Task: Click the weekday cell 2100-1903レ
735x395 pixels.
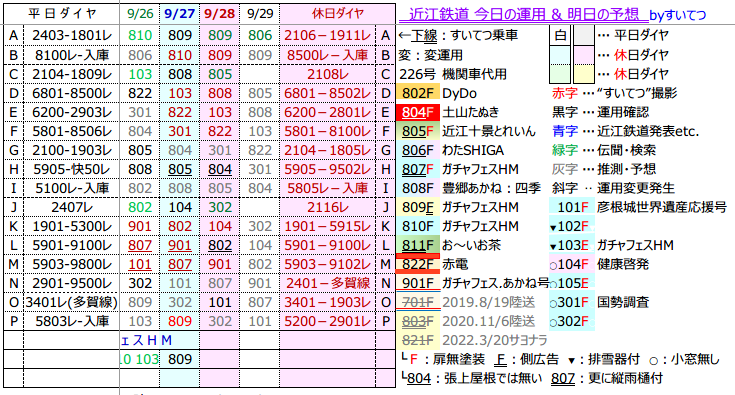Action: coord(72,150)
